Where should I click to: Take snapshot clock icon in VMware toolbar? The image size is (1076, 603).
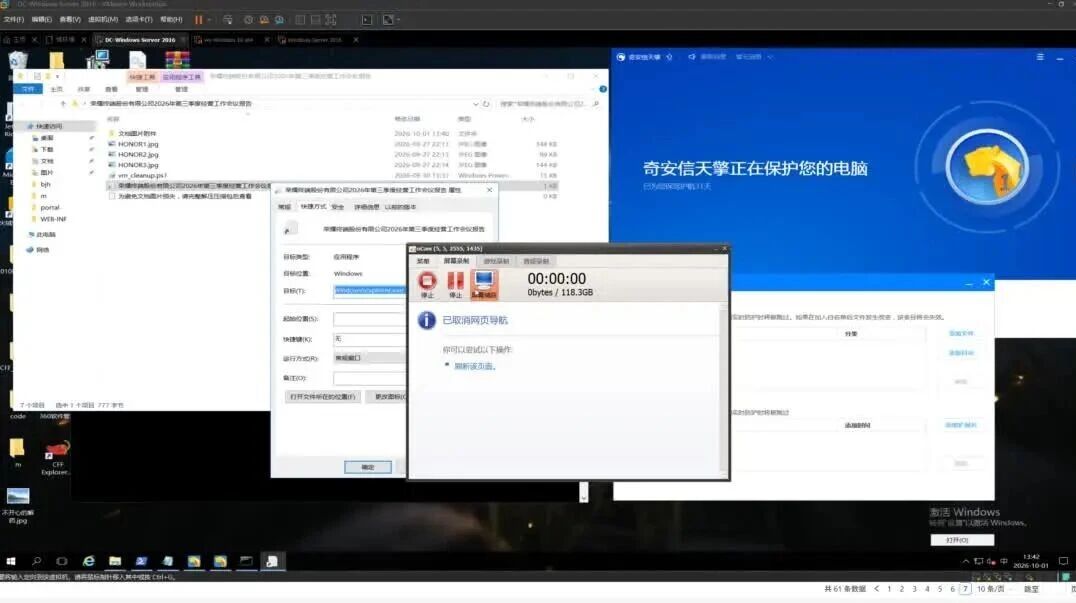click(248, 20)
